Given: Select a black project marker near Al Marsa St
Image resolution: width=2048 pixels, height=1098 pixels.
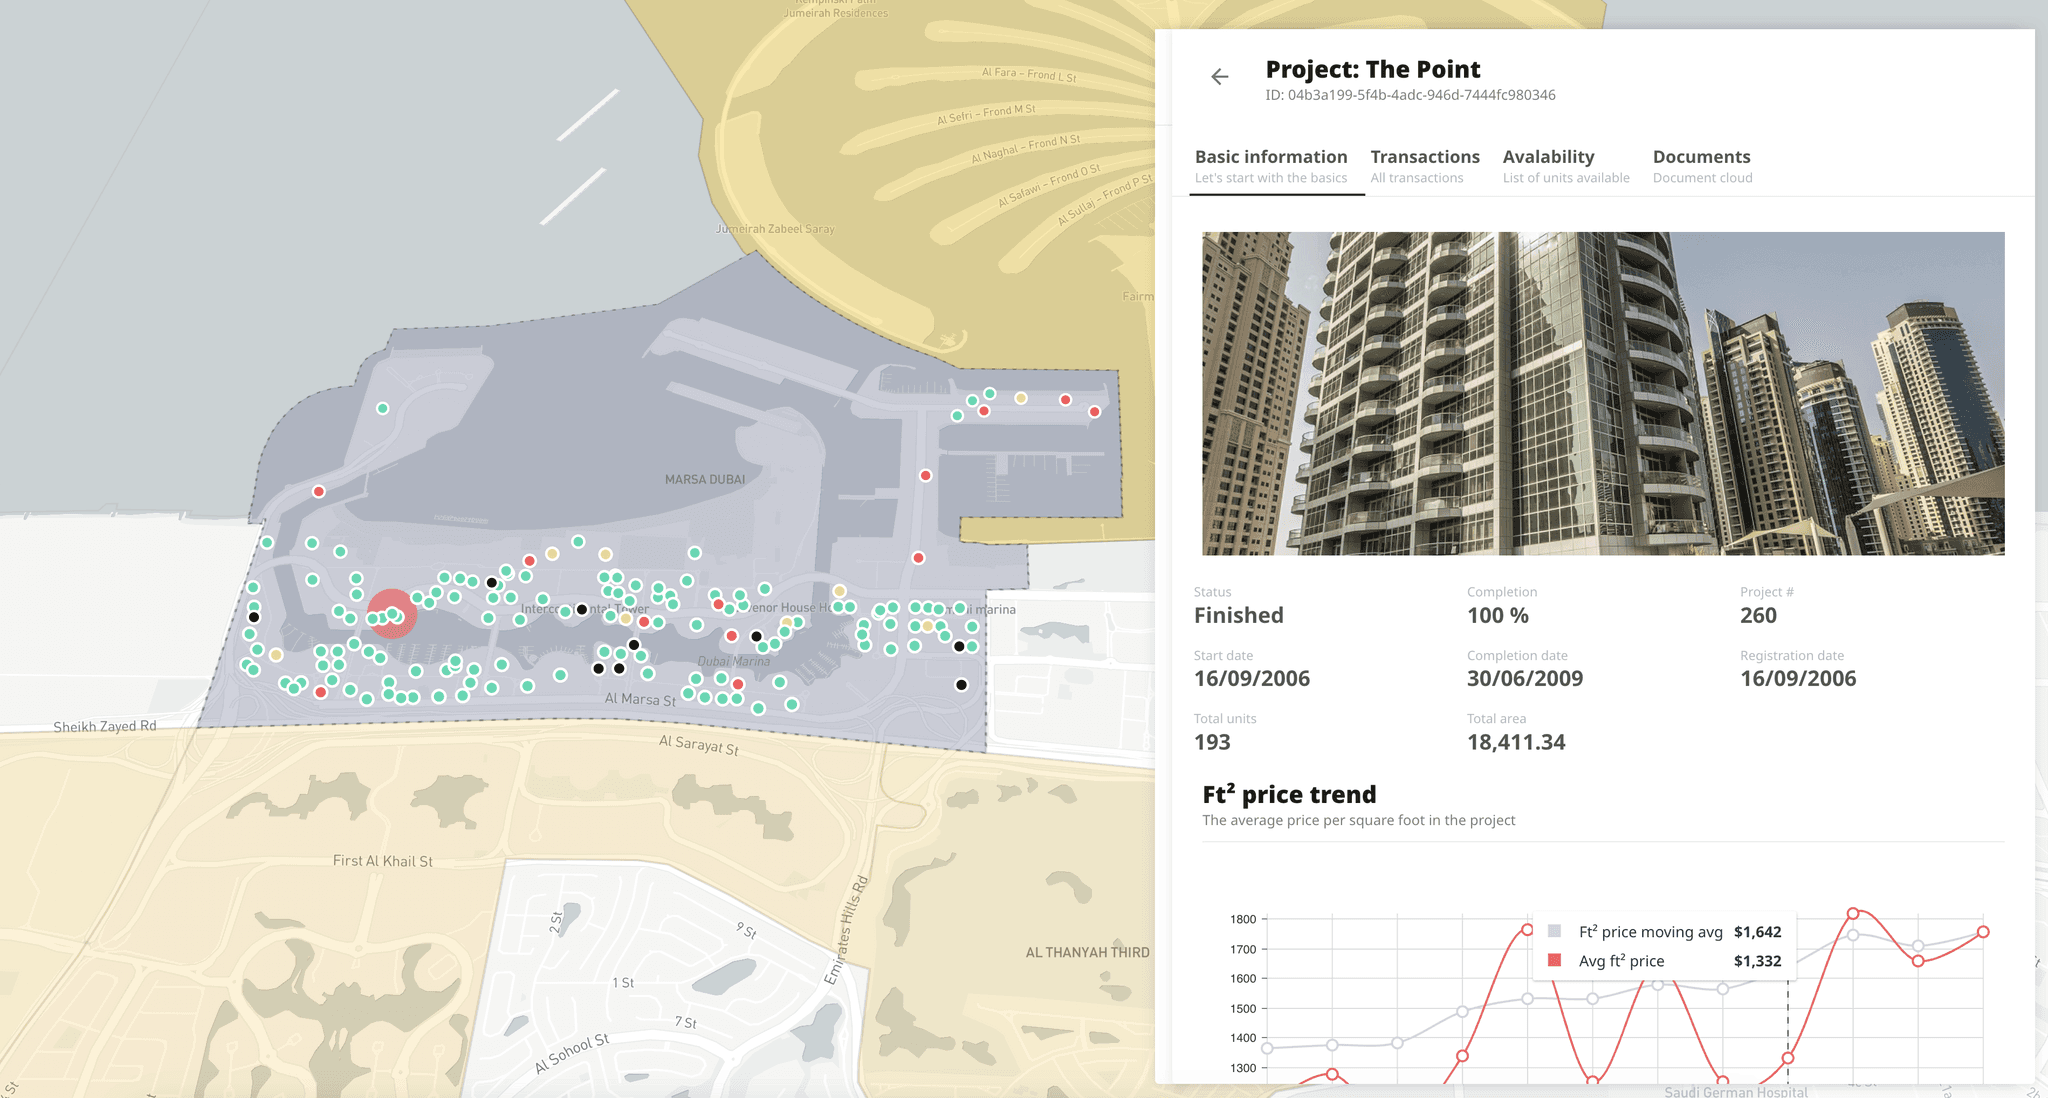Looking at the screenshot, I should [x=618, y=666].
